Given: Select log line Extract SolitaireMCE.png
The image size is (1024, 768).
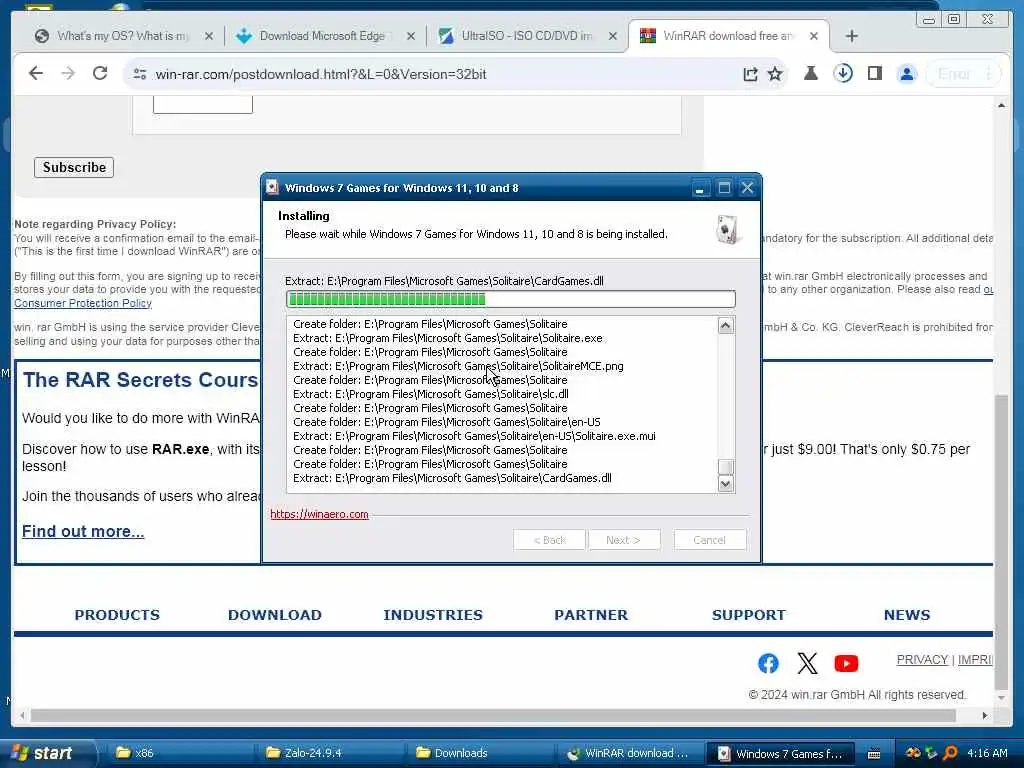Looking at the screenshot, I should pyautogui.click(x=458, y=366).
